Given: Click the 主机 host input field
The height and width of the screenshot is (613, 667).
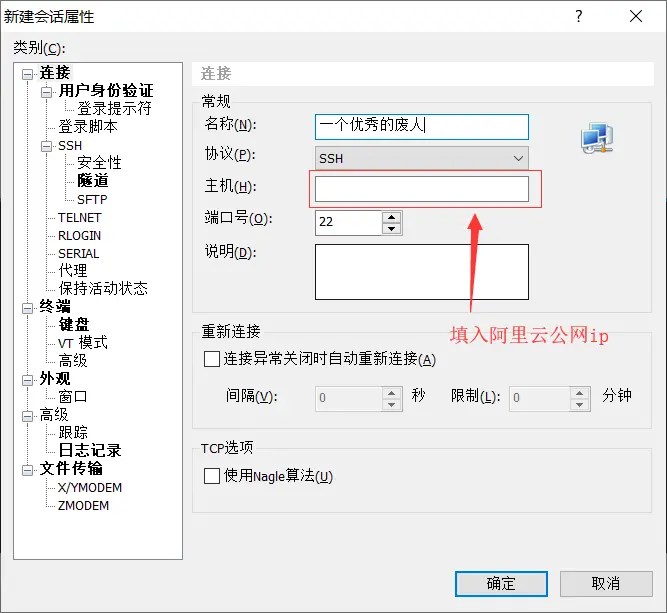Looking at the screenshot, I should point(422,189).
